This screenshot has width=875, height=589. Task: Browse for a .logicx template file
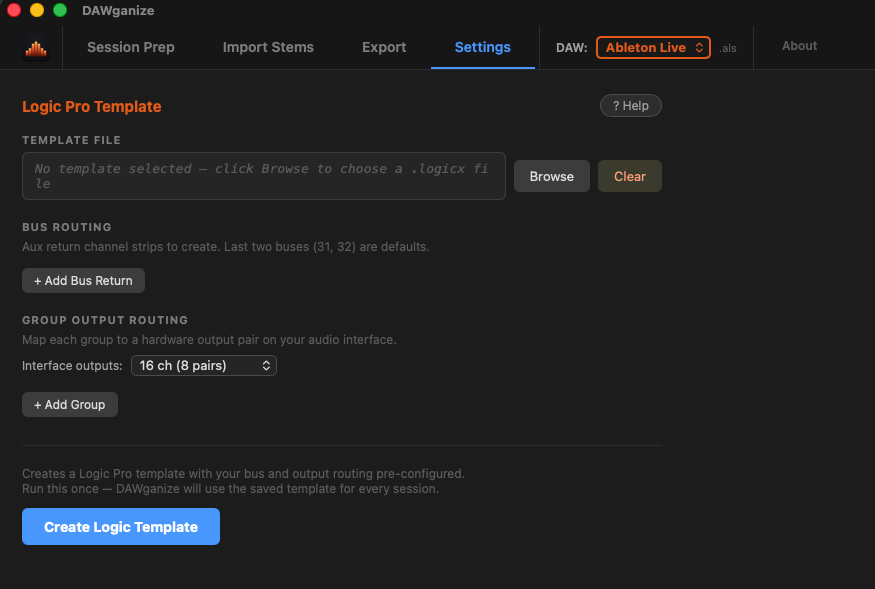click(x=551, y=176)
